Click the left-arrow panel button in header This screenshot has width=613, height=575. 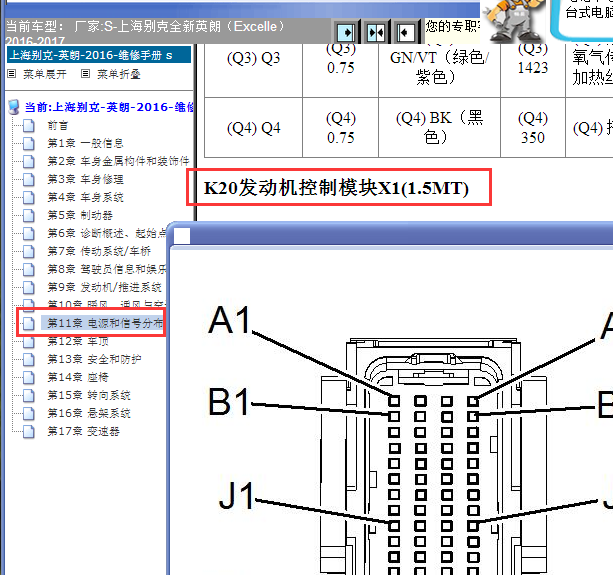coord(405,32)
